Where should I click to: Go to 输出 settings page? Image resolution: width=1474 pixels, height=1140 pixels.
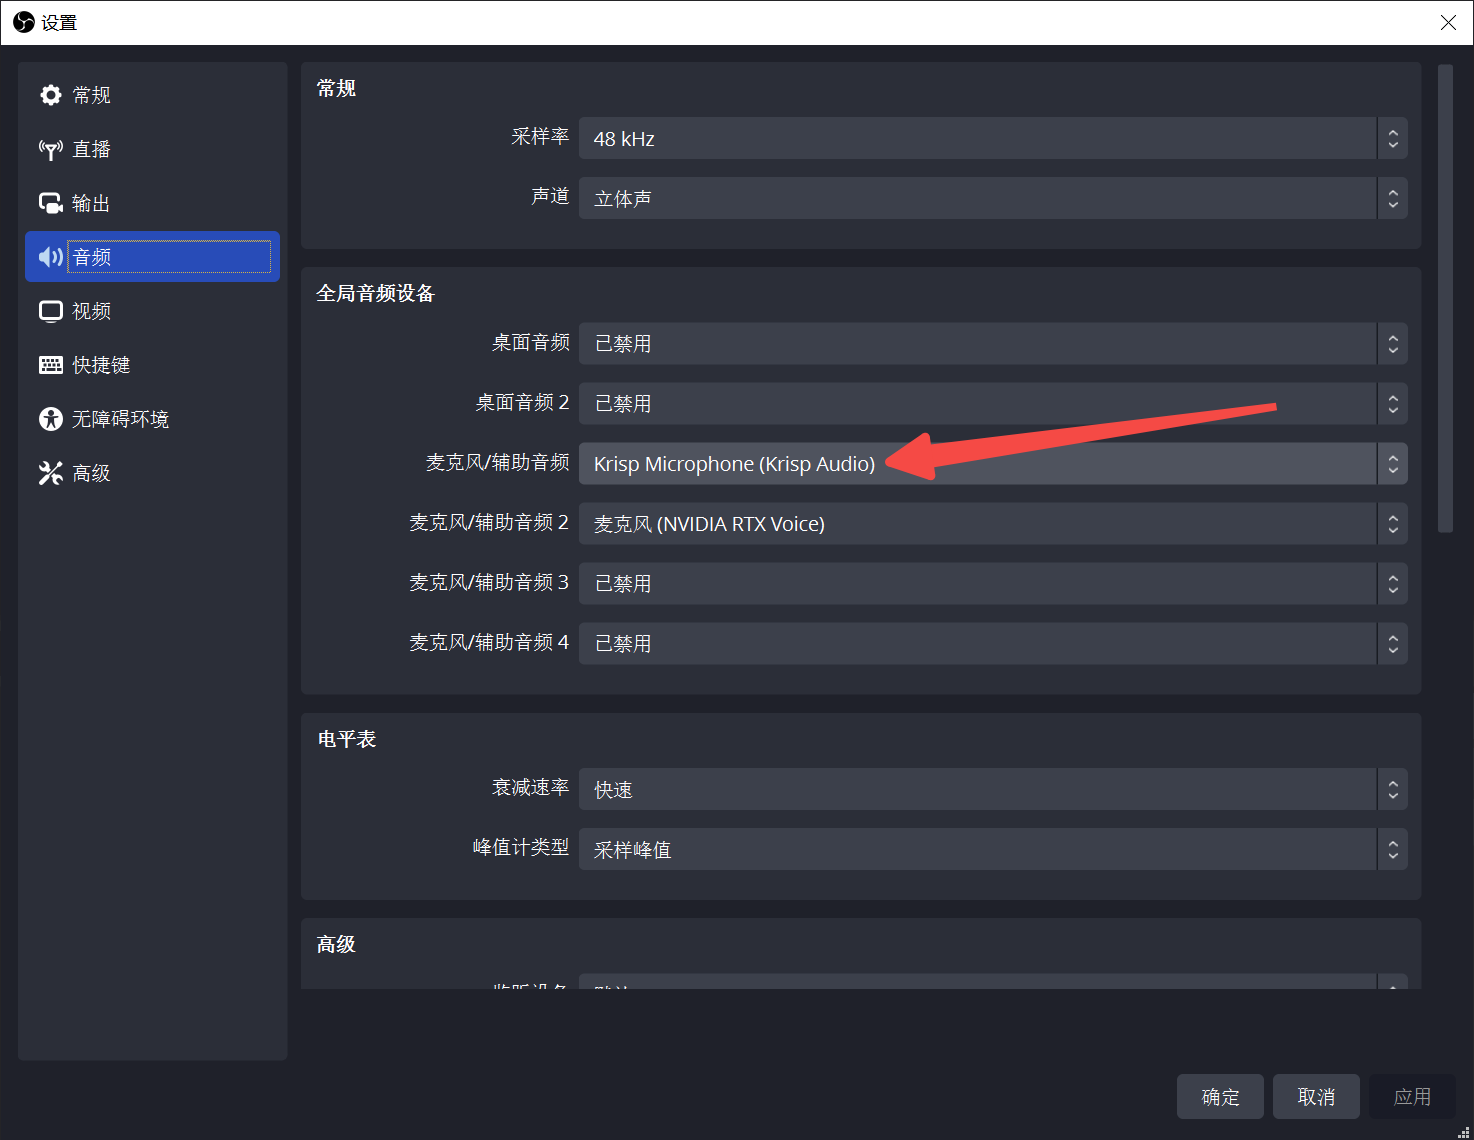(x=152, y=203)
